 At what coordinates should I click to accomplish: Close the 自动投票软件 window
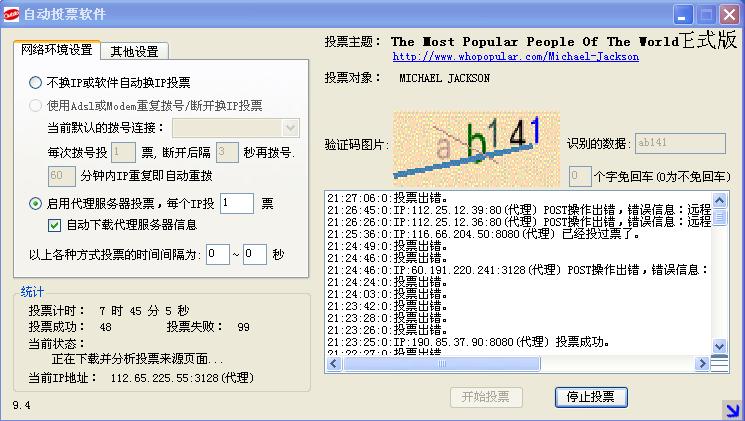point(729,15)
